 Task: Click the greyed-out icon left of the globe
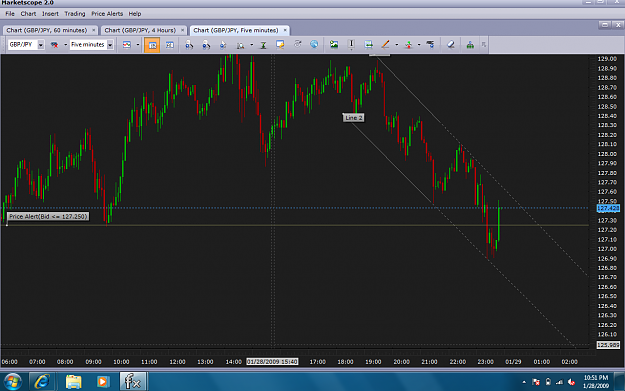[x=297, y=44]
